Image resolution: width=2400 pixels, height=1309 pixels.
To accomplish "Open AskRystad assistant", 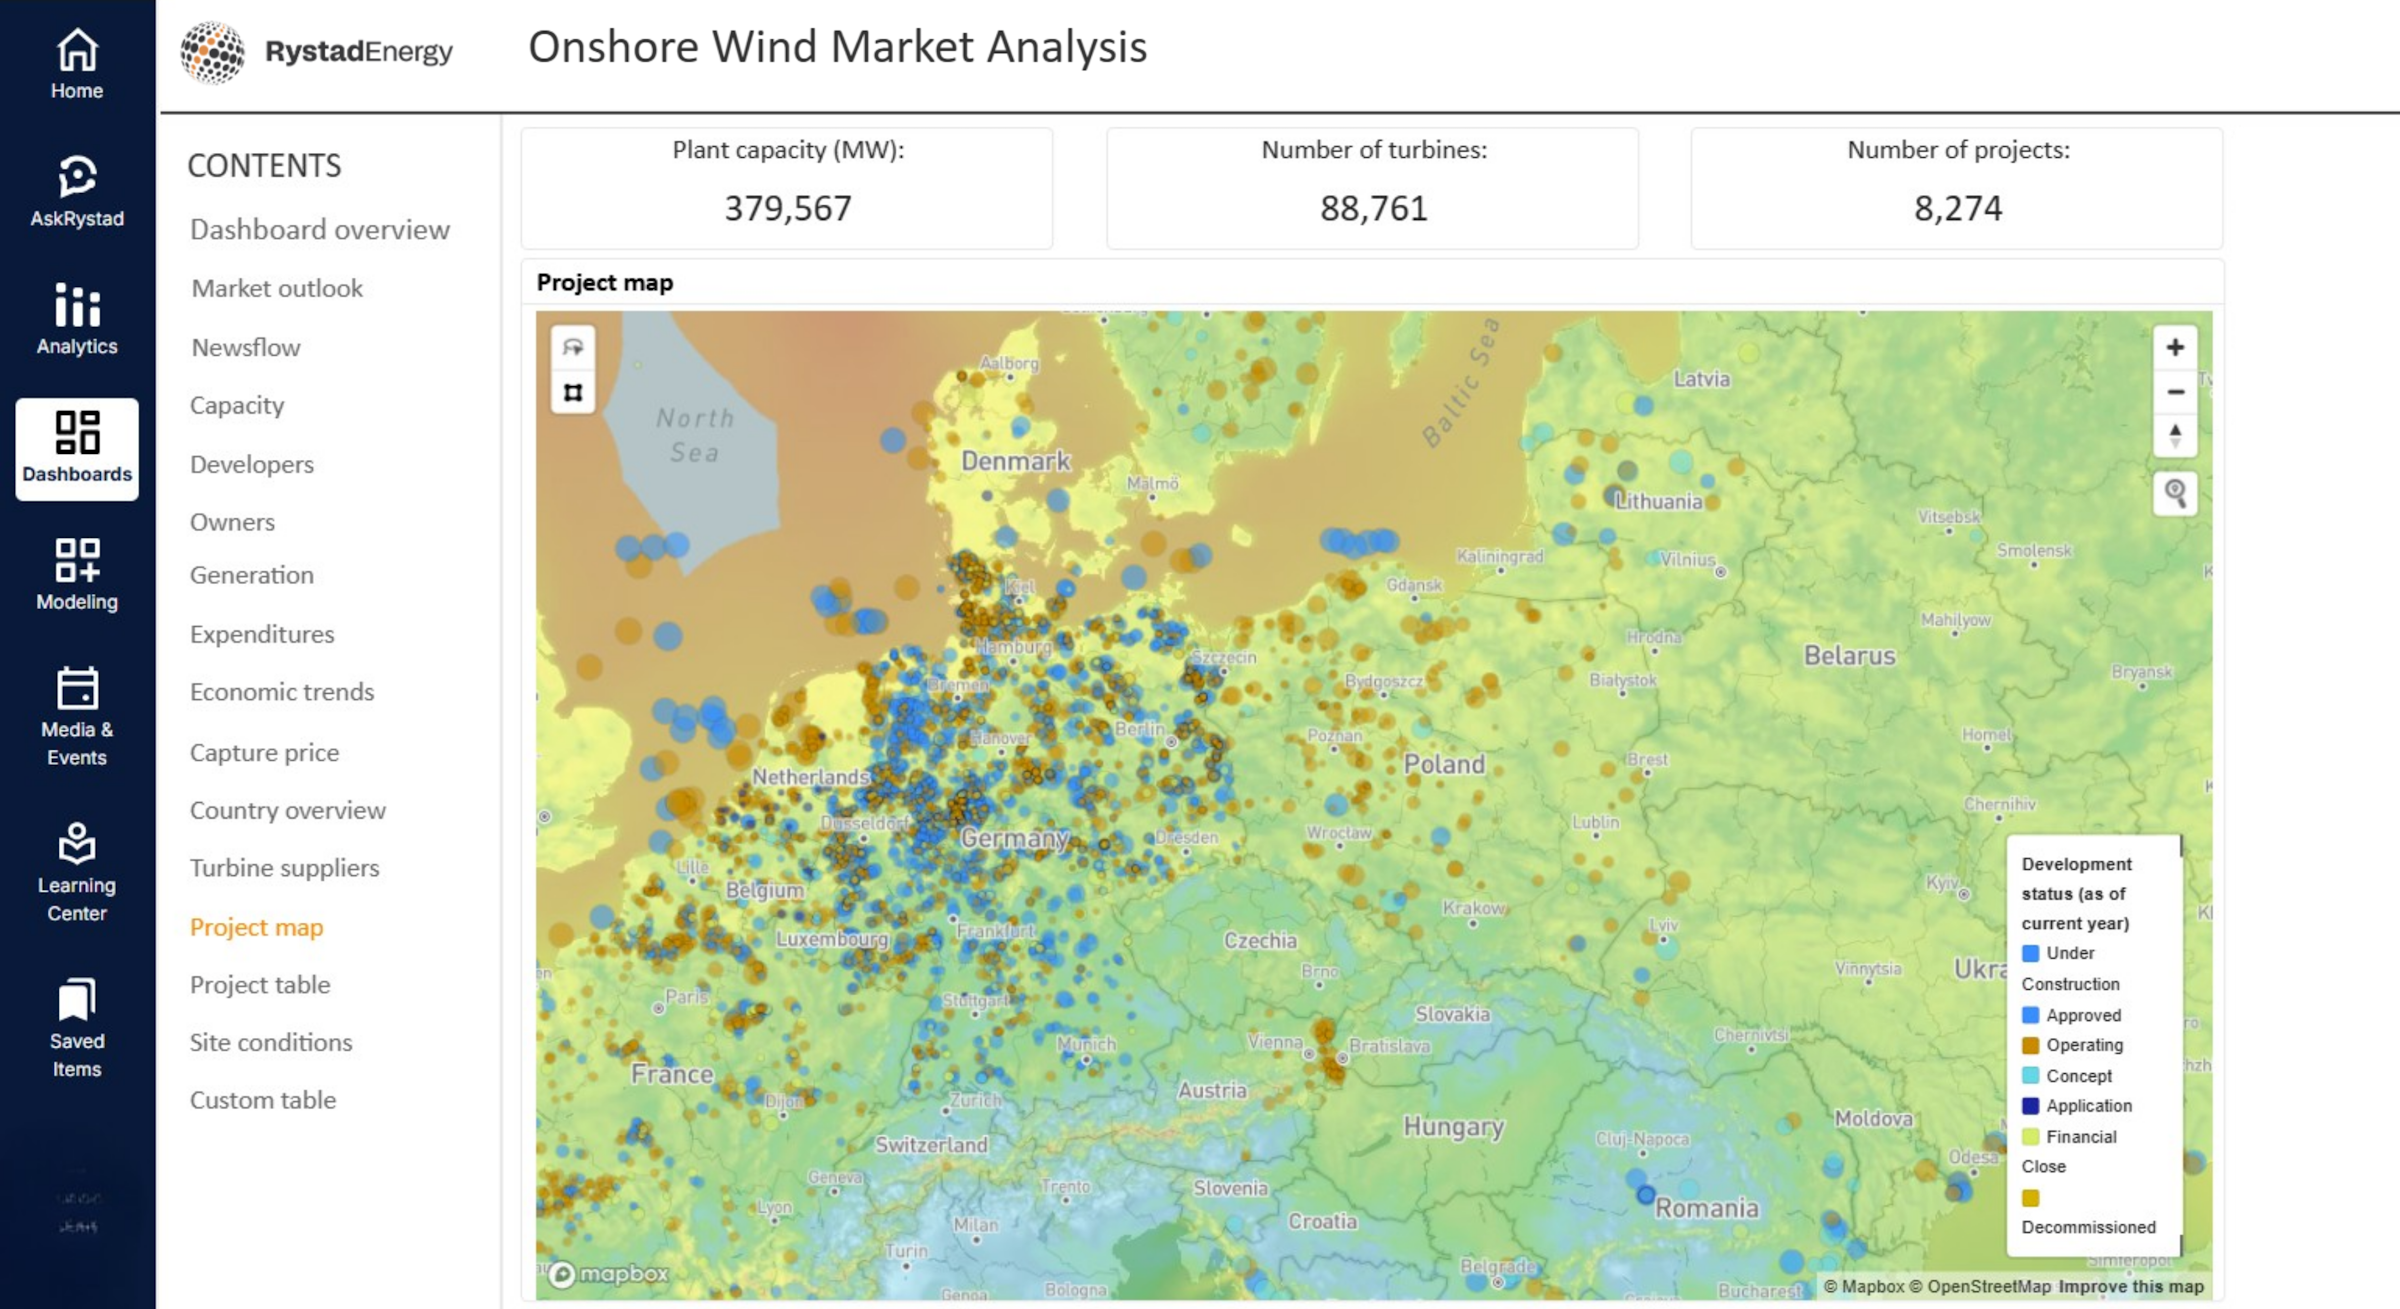I will coord(77,192).
